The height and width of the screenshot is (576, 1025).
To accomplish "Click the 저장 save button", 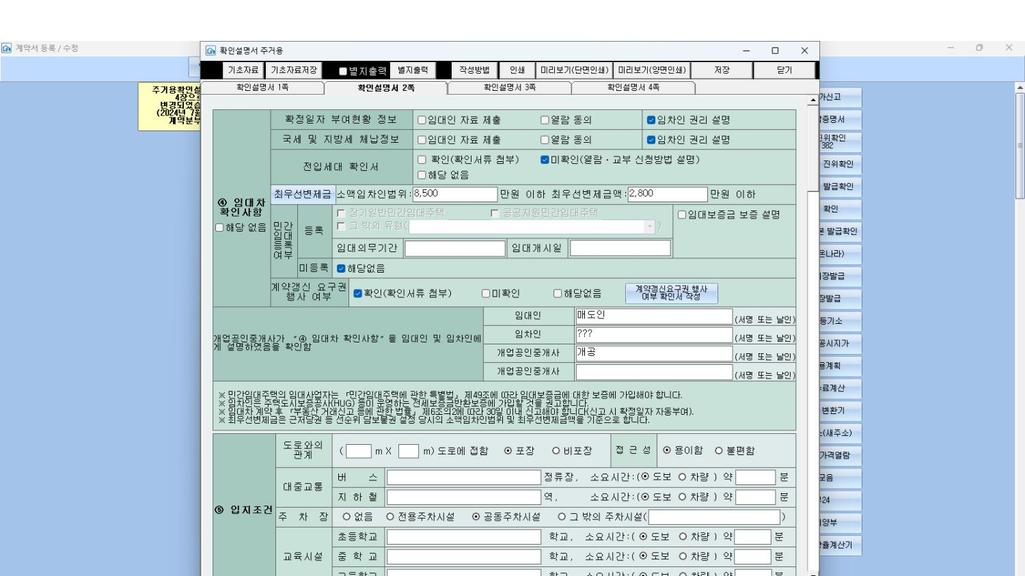I will tap(722, 70).
